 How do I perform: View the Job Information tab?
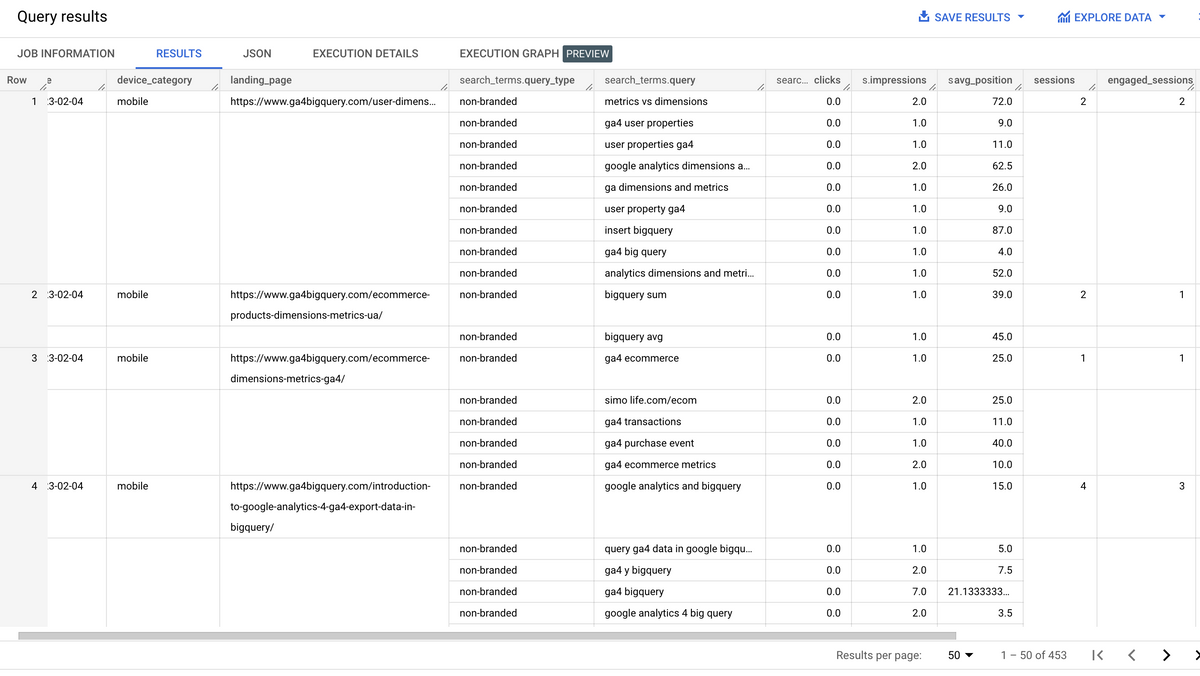66,53
